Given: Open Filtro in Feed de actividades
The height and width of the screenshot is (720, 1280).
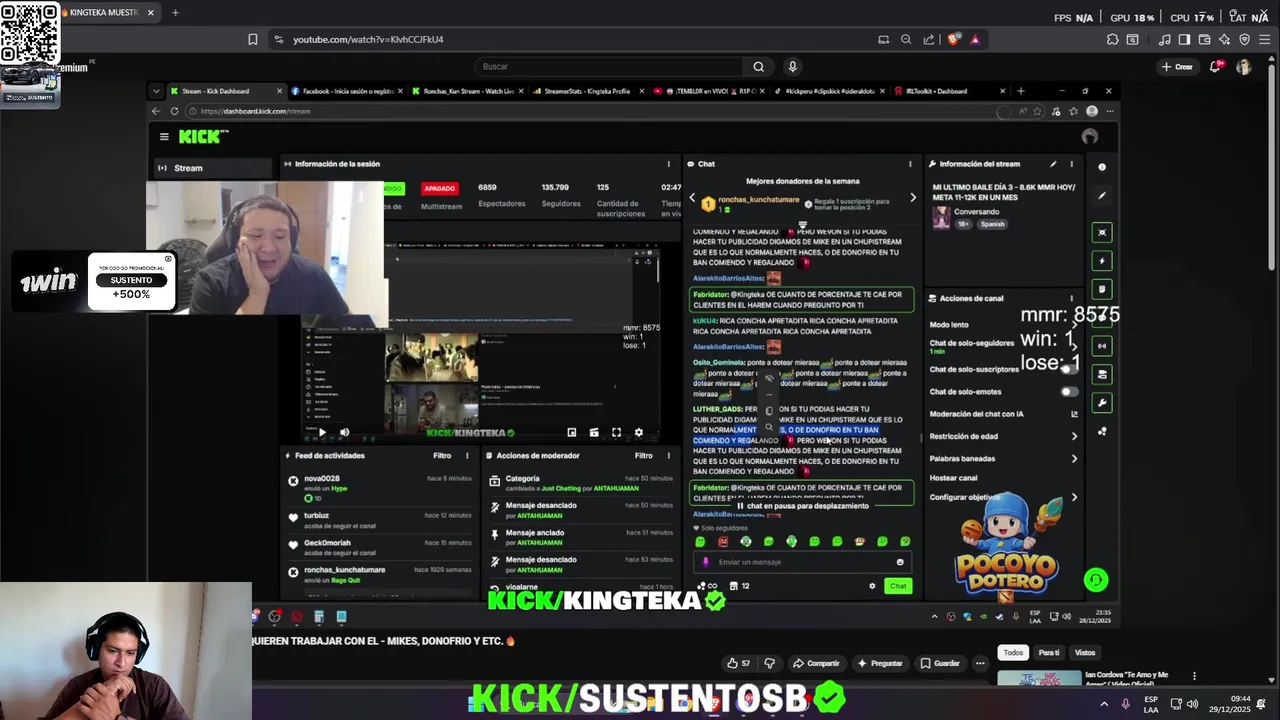Looking at the screenshot, I should click(442, 456).
